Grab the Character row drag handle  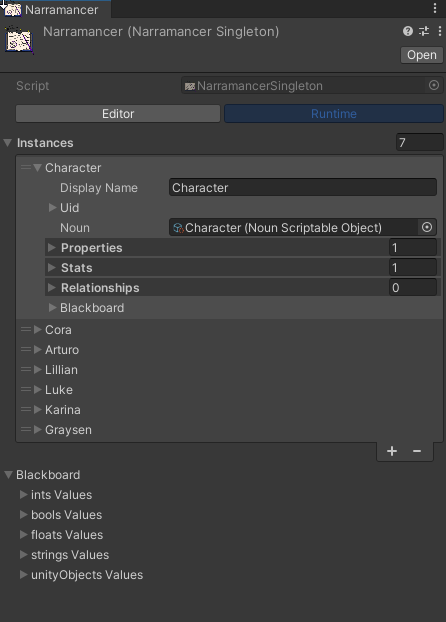(x=26, y=167)
